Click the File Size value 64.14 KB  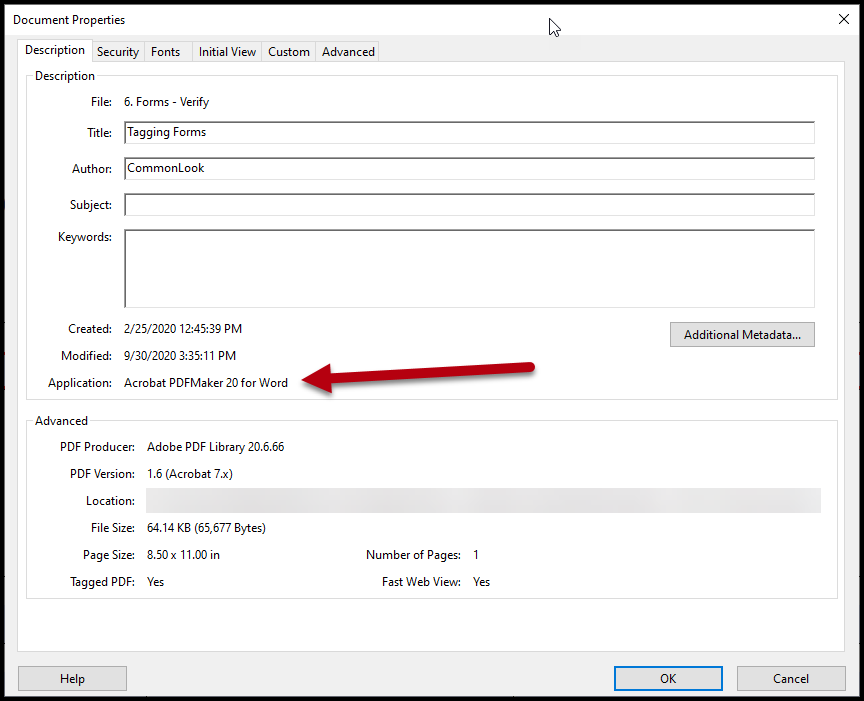[x=206, y=528]
